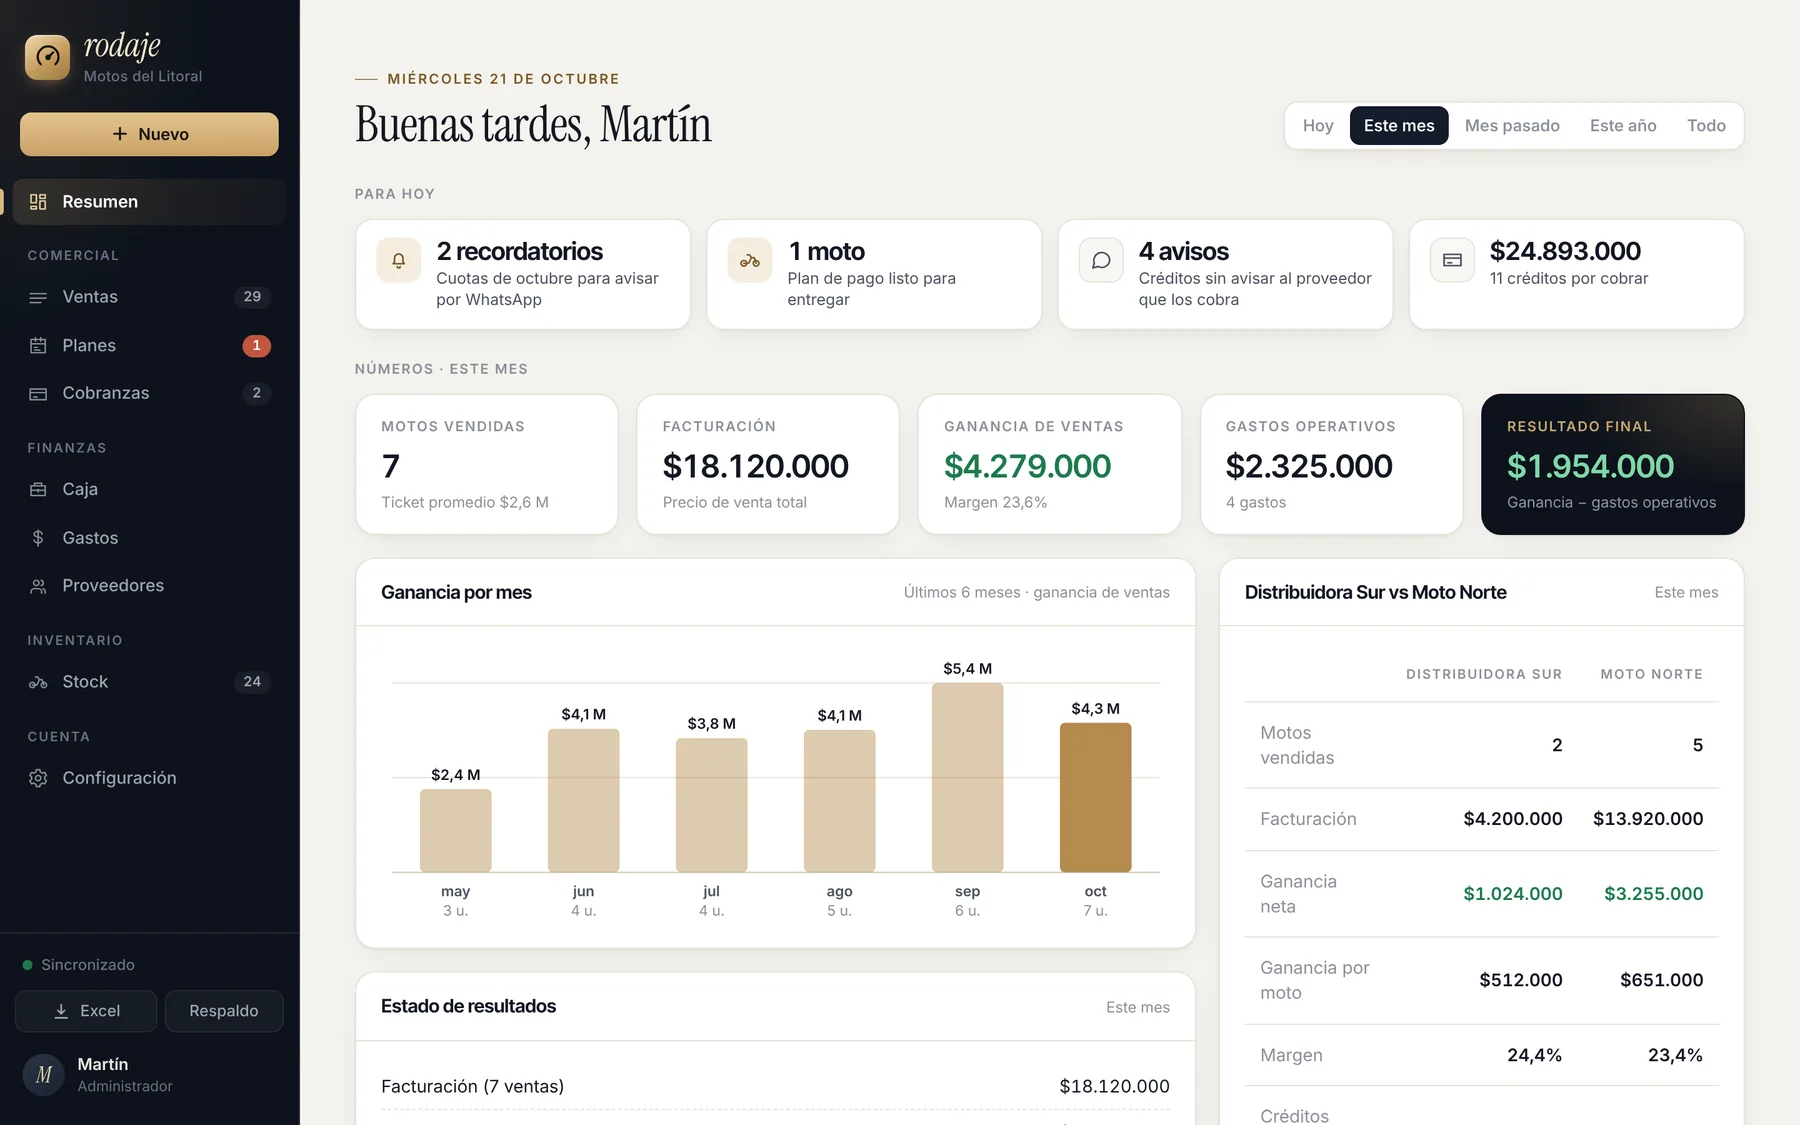The image size is (1800, 1125).
Task: Click the bell icon on recordatorios card
Action: (x=398, y=261)
